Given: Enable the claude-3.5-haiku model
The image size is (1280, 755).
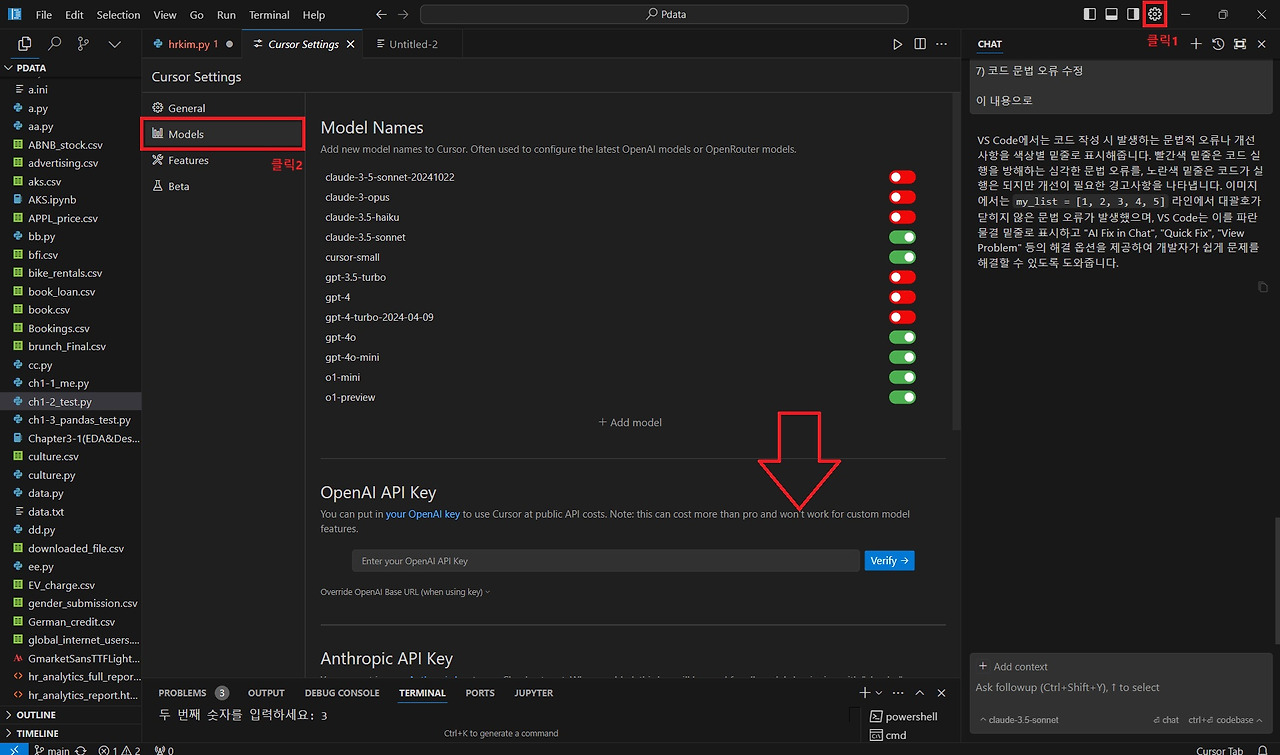Looking at the screenshot, I should click(902, 217).
